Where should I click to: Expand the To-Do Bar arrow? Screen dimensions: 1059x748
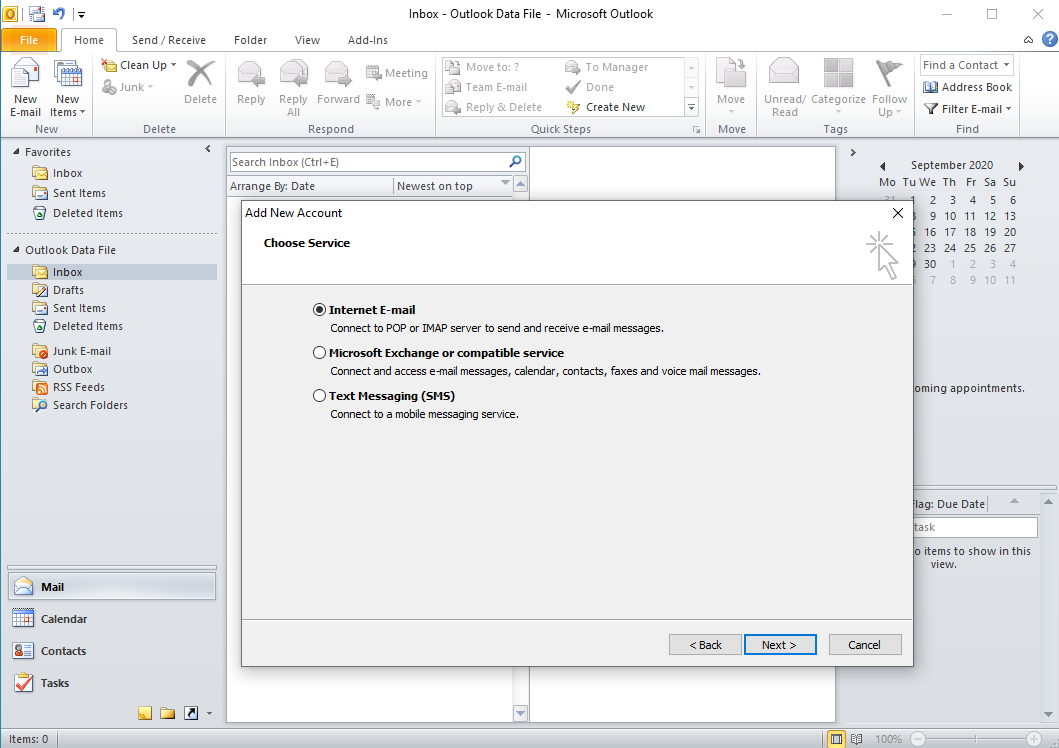(x=853, y=153)
